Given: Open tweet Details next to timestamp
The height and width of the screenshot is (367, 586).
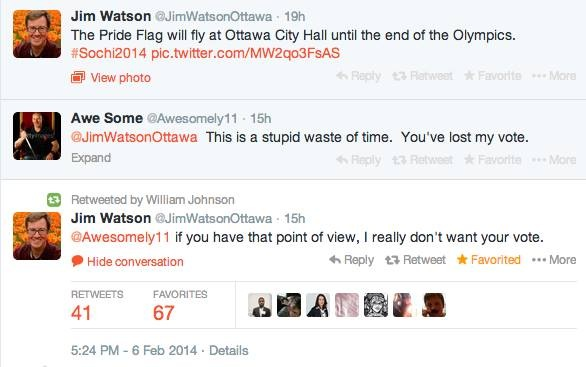Looking at the screenshot, I should click(x=229, y=351).
